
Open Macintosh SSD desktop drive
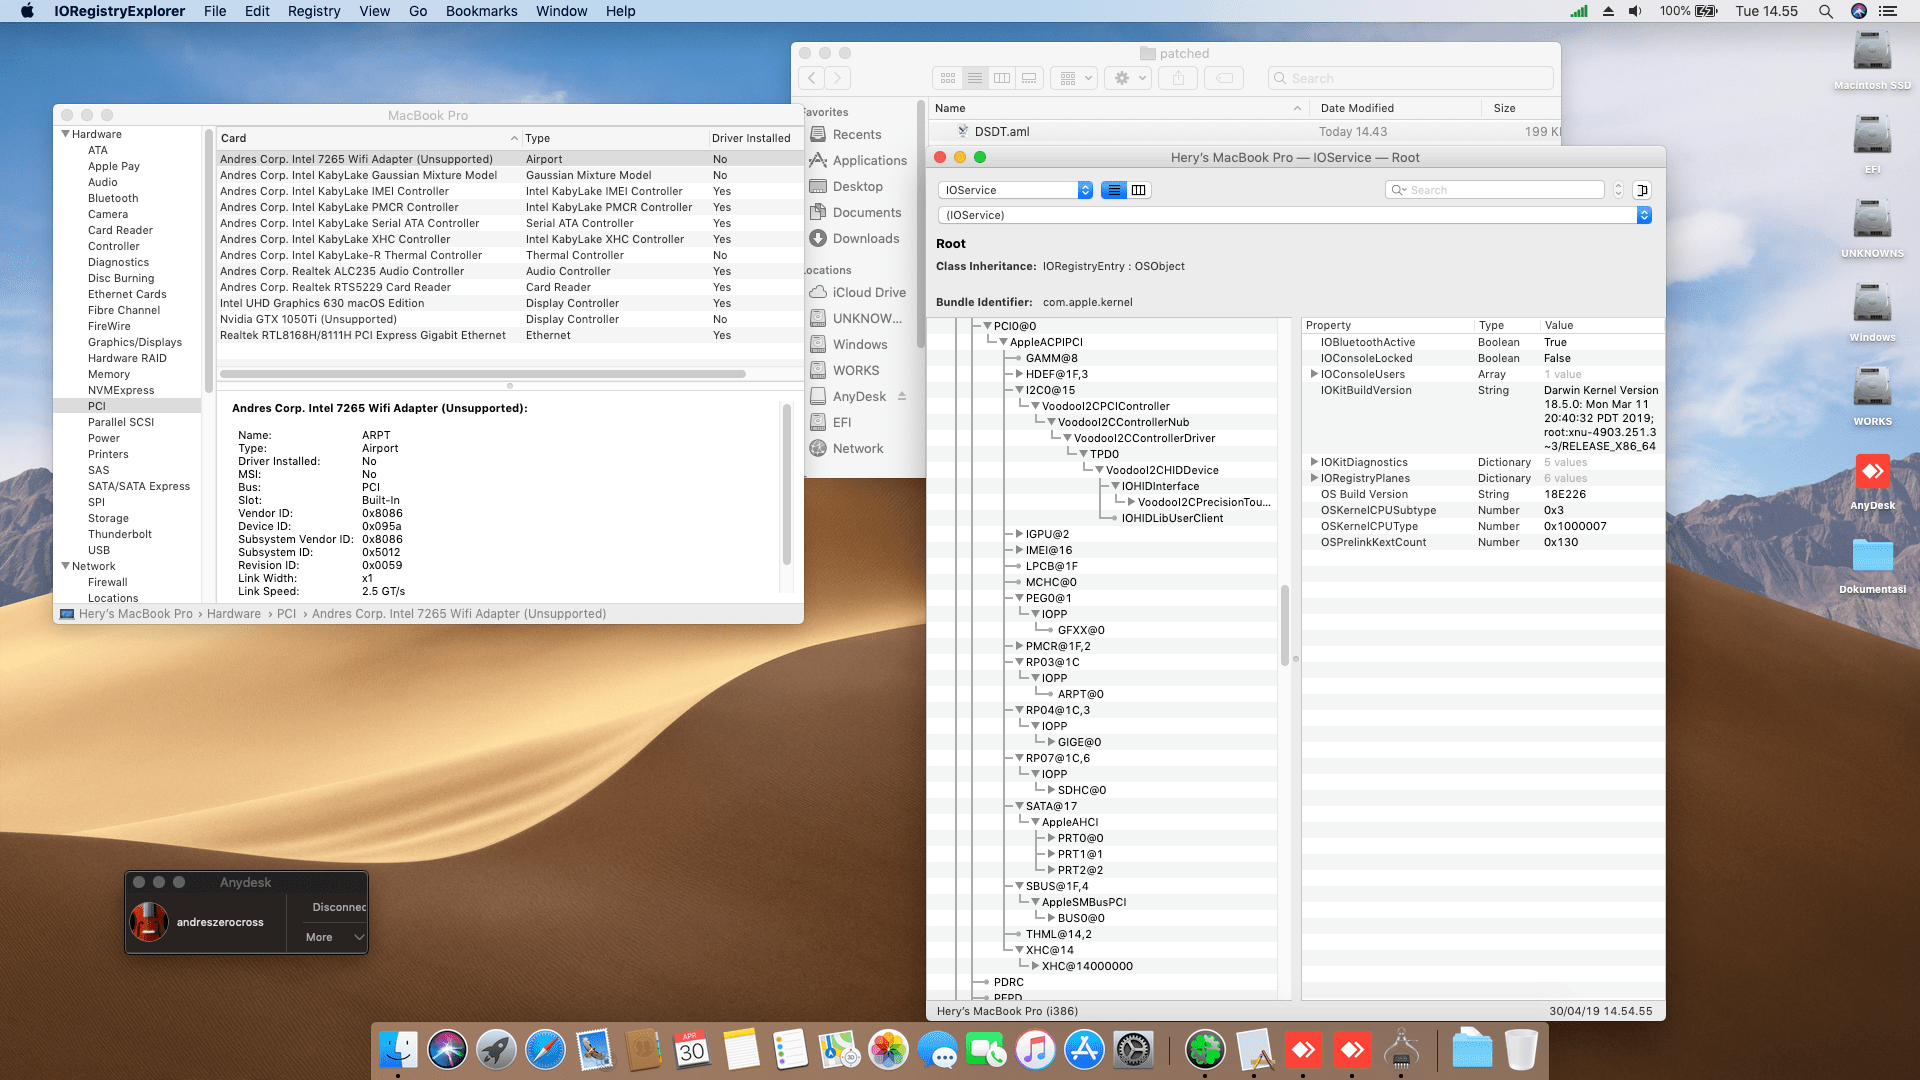pyautogui.click(x=1872, y=59)
